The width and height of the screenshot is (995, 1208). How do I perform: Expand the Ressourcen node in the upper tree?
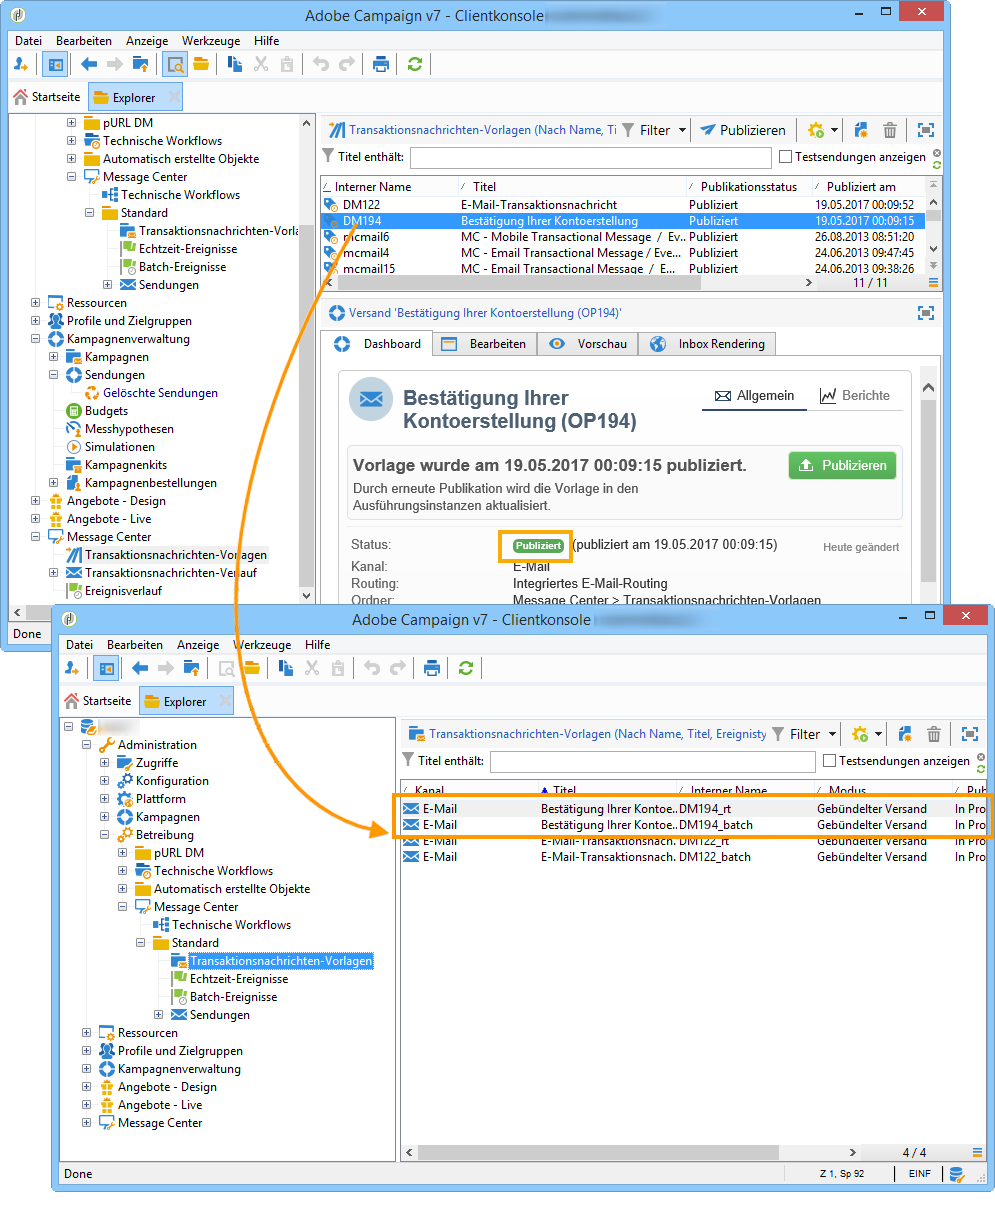[x=36, y=303]
